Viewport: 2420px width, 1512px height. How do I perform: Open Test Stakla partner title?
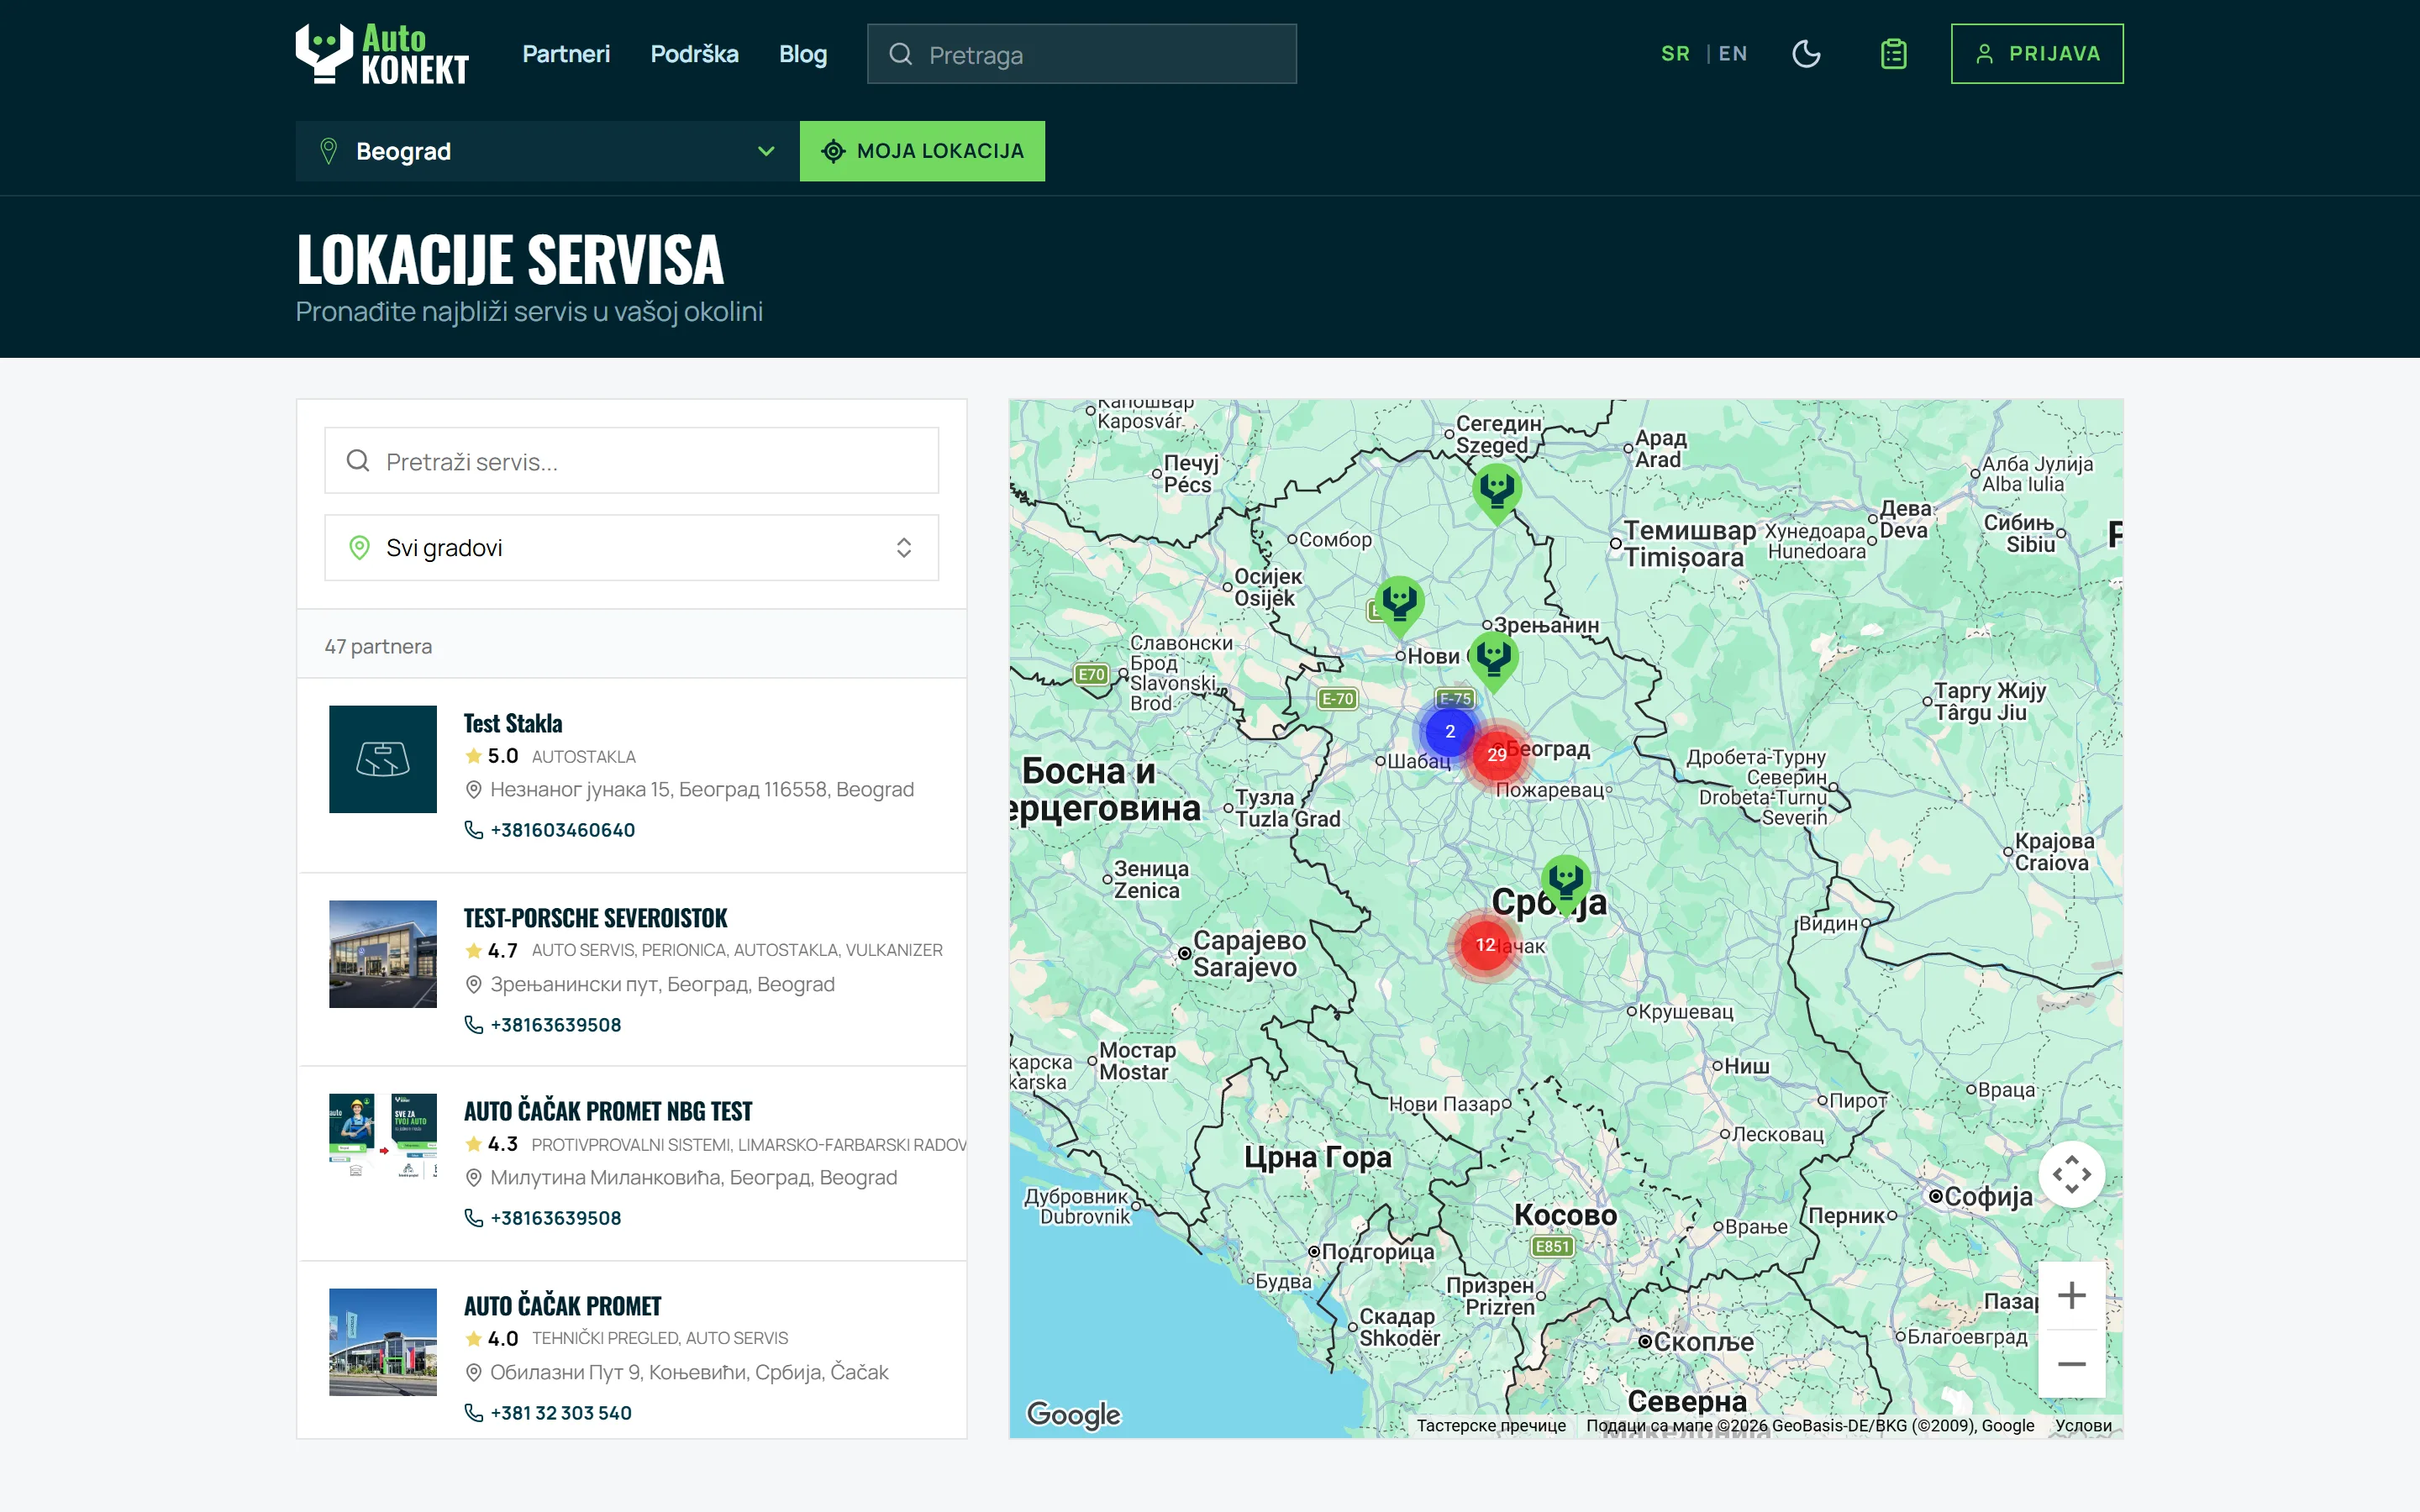[513, 723]
